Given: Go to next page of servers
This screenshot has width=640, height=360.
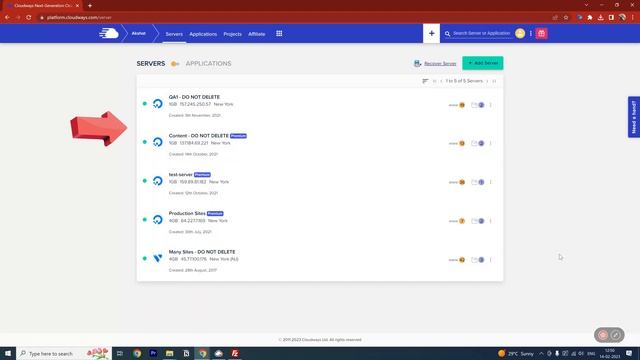Looking at the screenshot, I should tap(487, 81).
